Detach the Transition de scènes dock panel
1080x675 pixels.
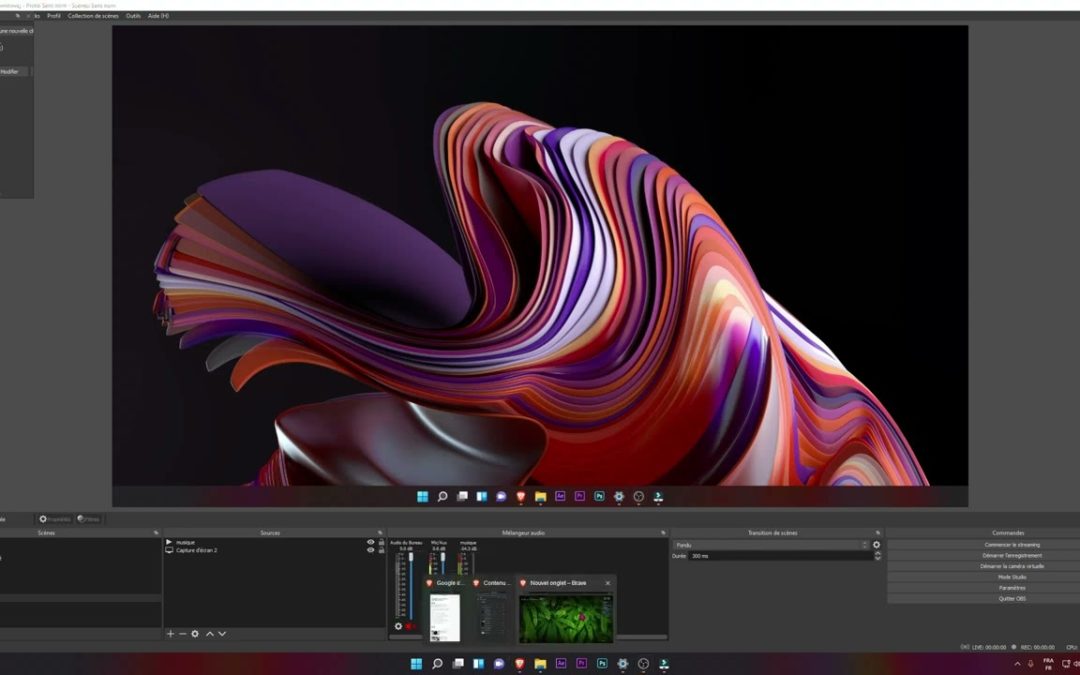[878, 533]
